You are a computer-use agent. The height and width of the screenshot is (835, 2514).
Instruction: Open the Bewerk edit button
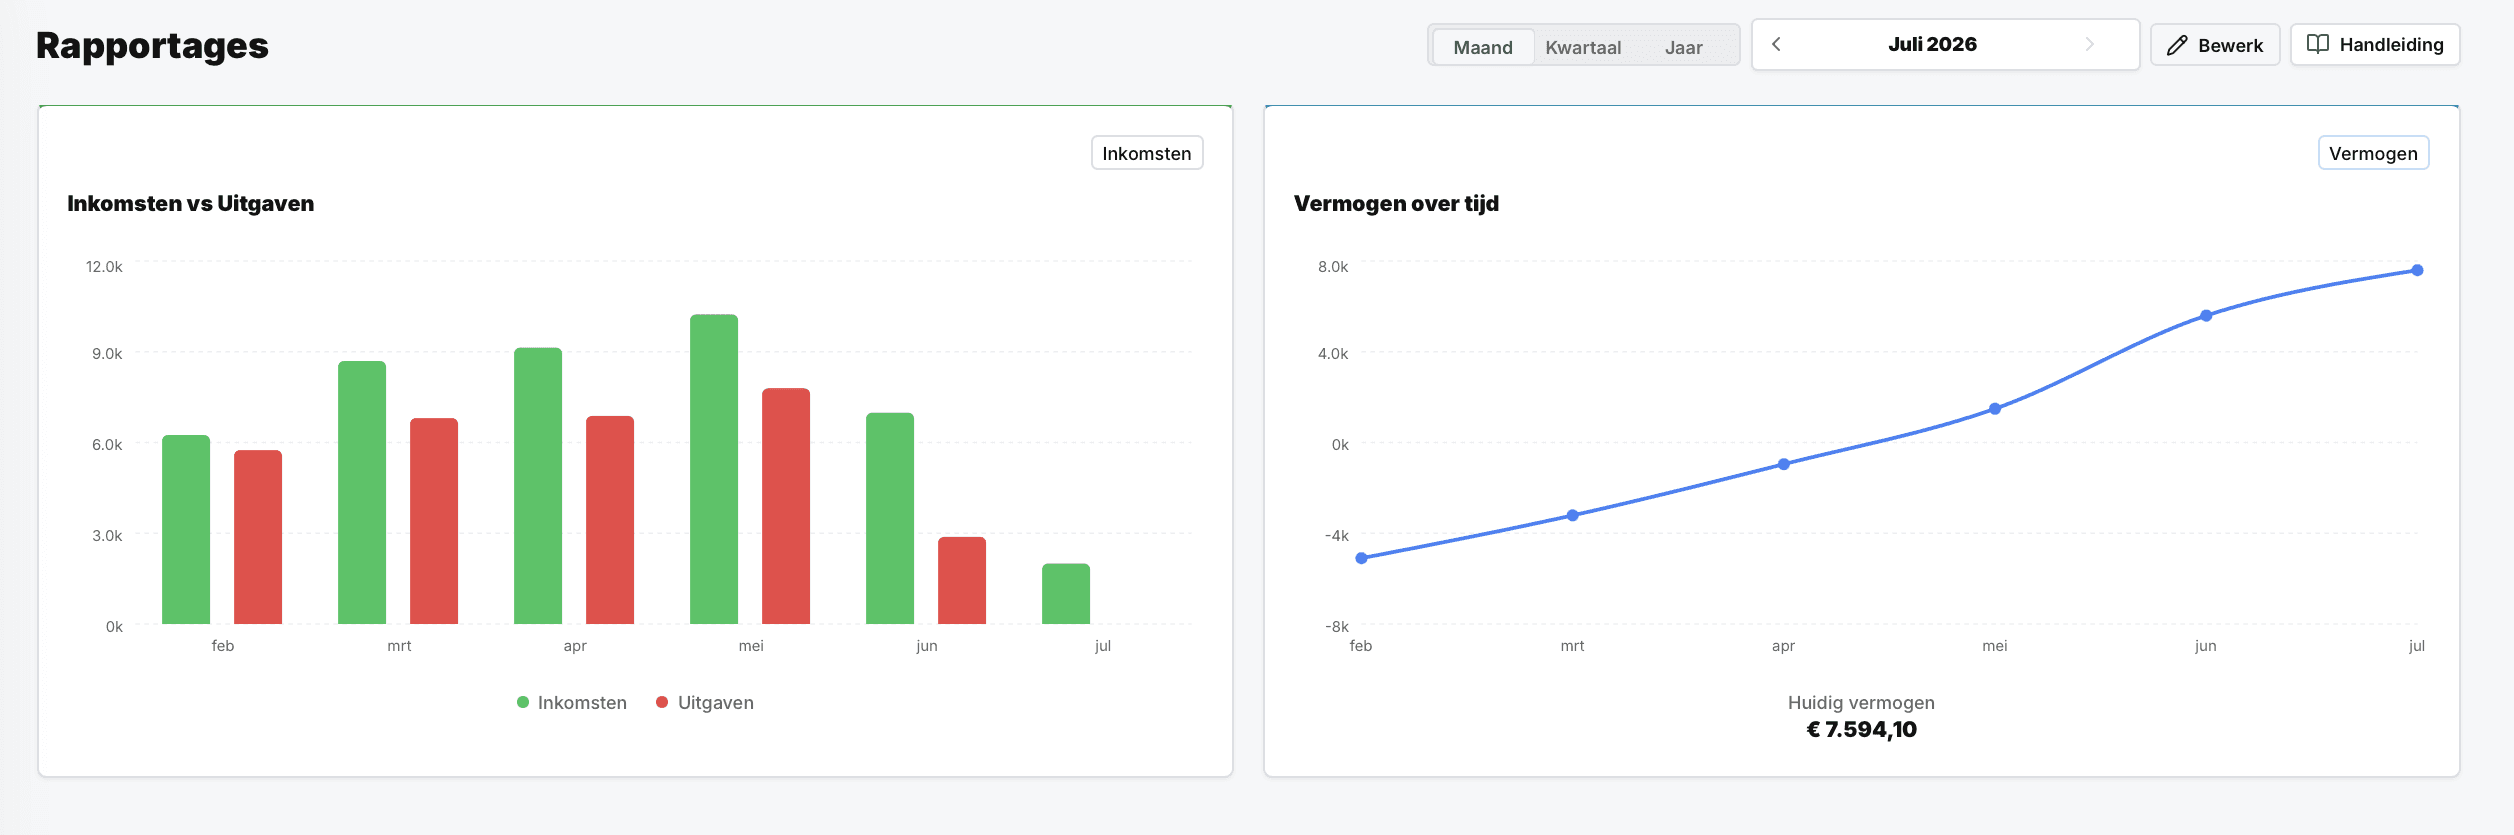coord(2215,45)
